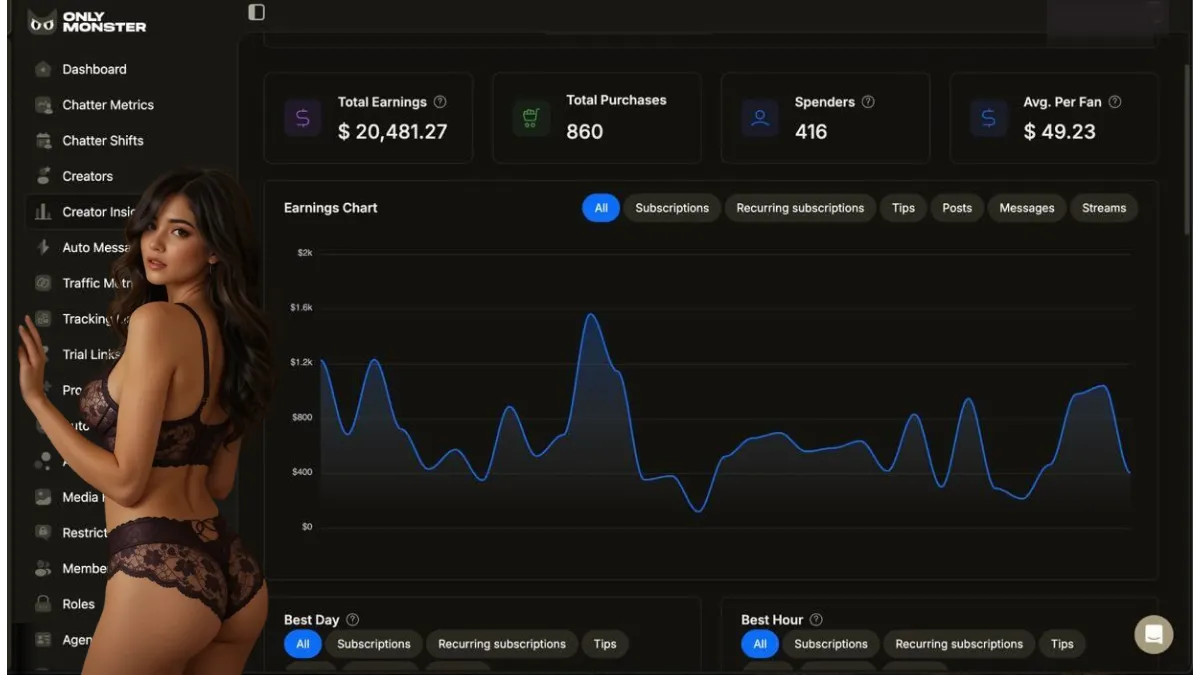
Task: Filter Best Day by Subscriptions
Action: (x=374, y=644)
